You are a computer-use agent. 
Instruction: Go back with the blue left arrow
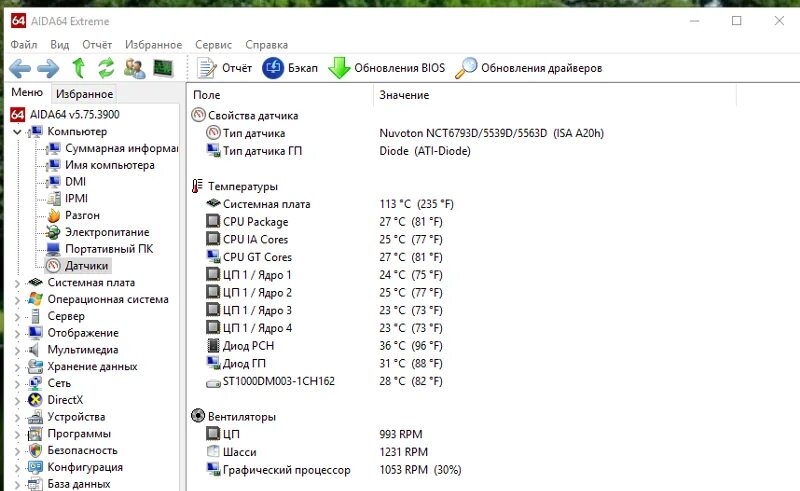pyautogui.click(x=20, y=68)
